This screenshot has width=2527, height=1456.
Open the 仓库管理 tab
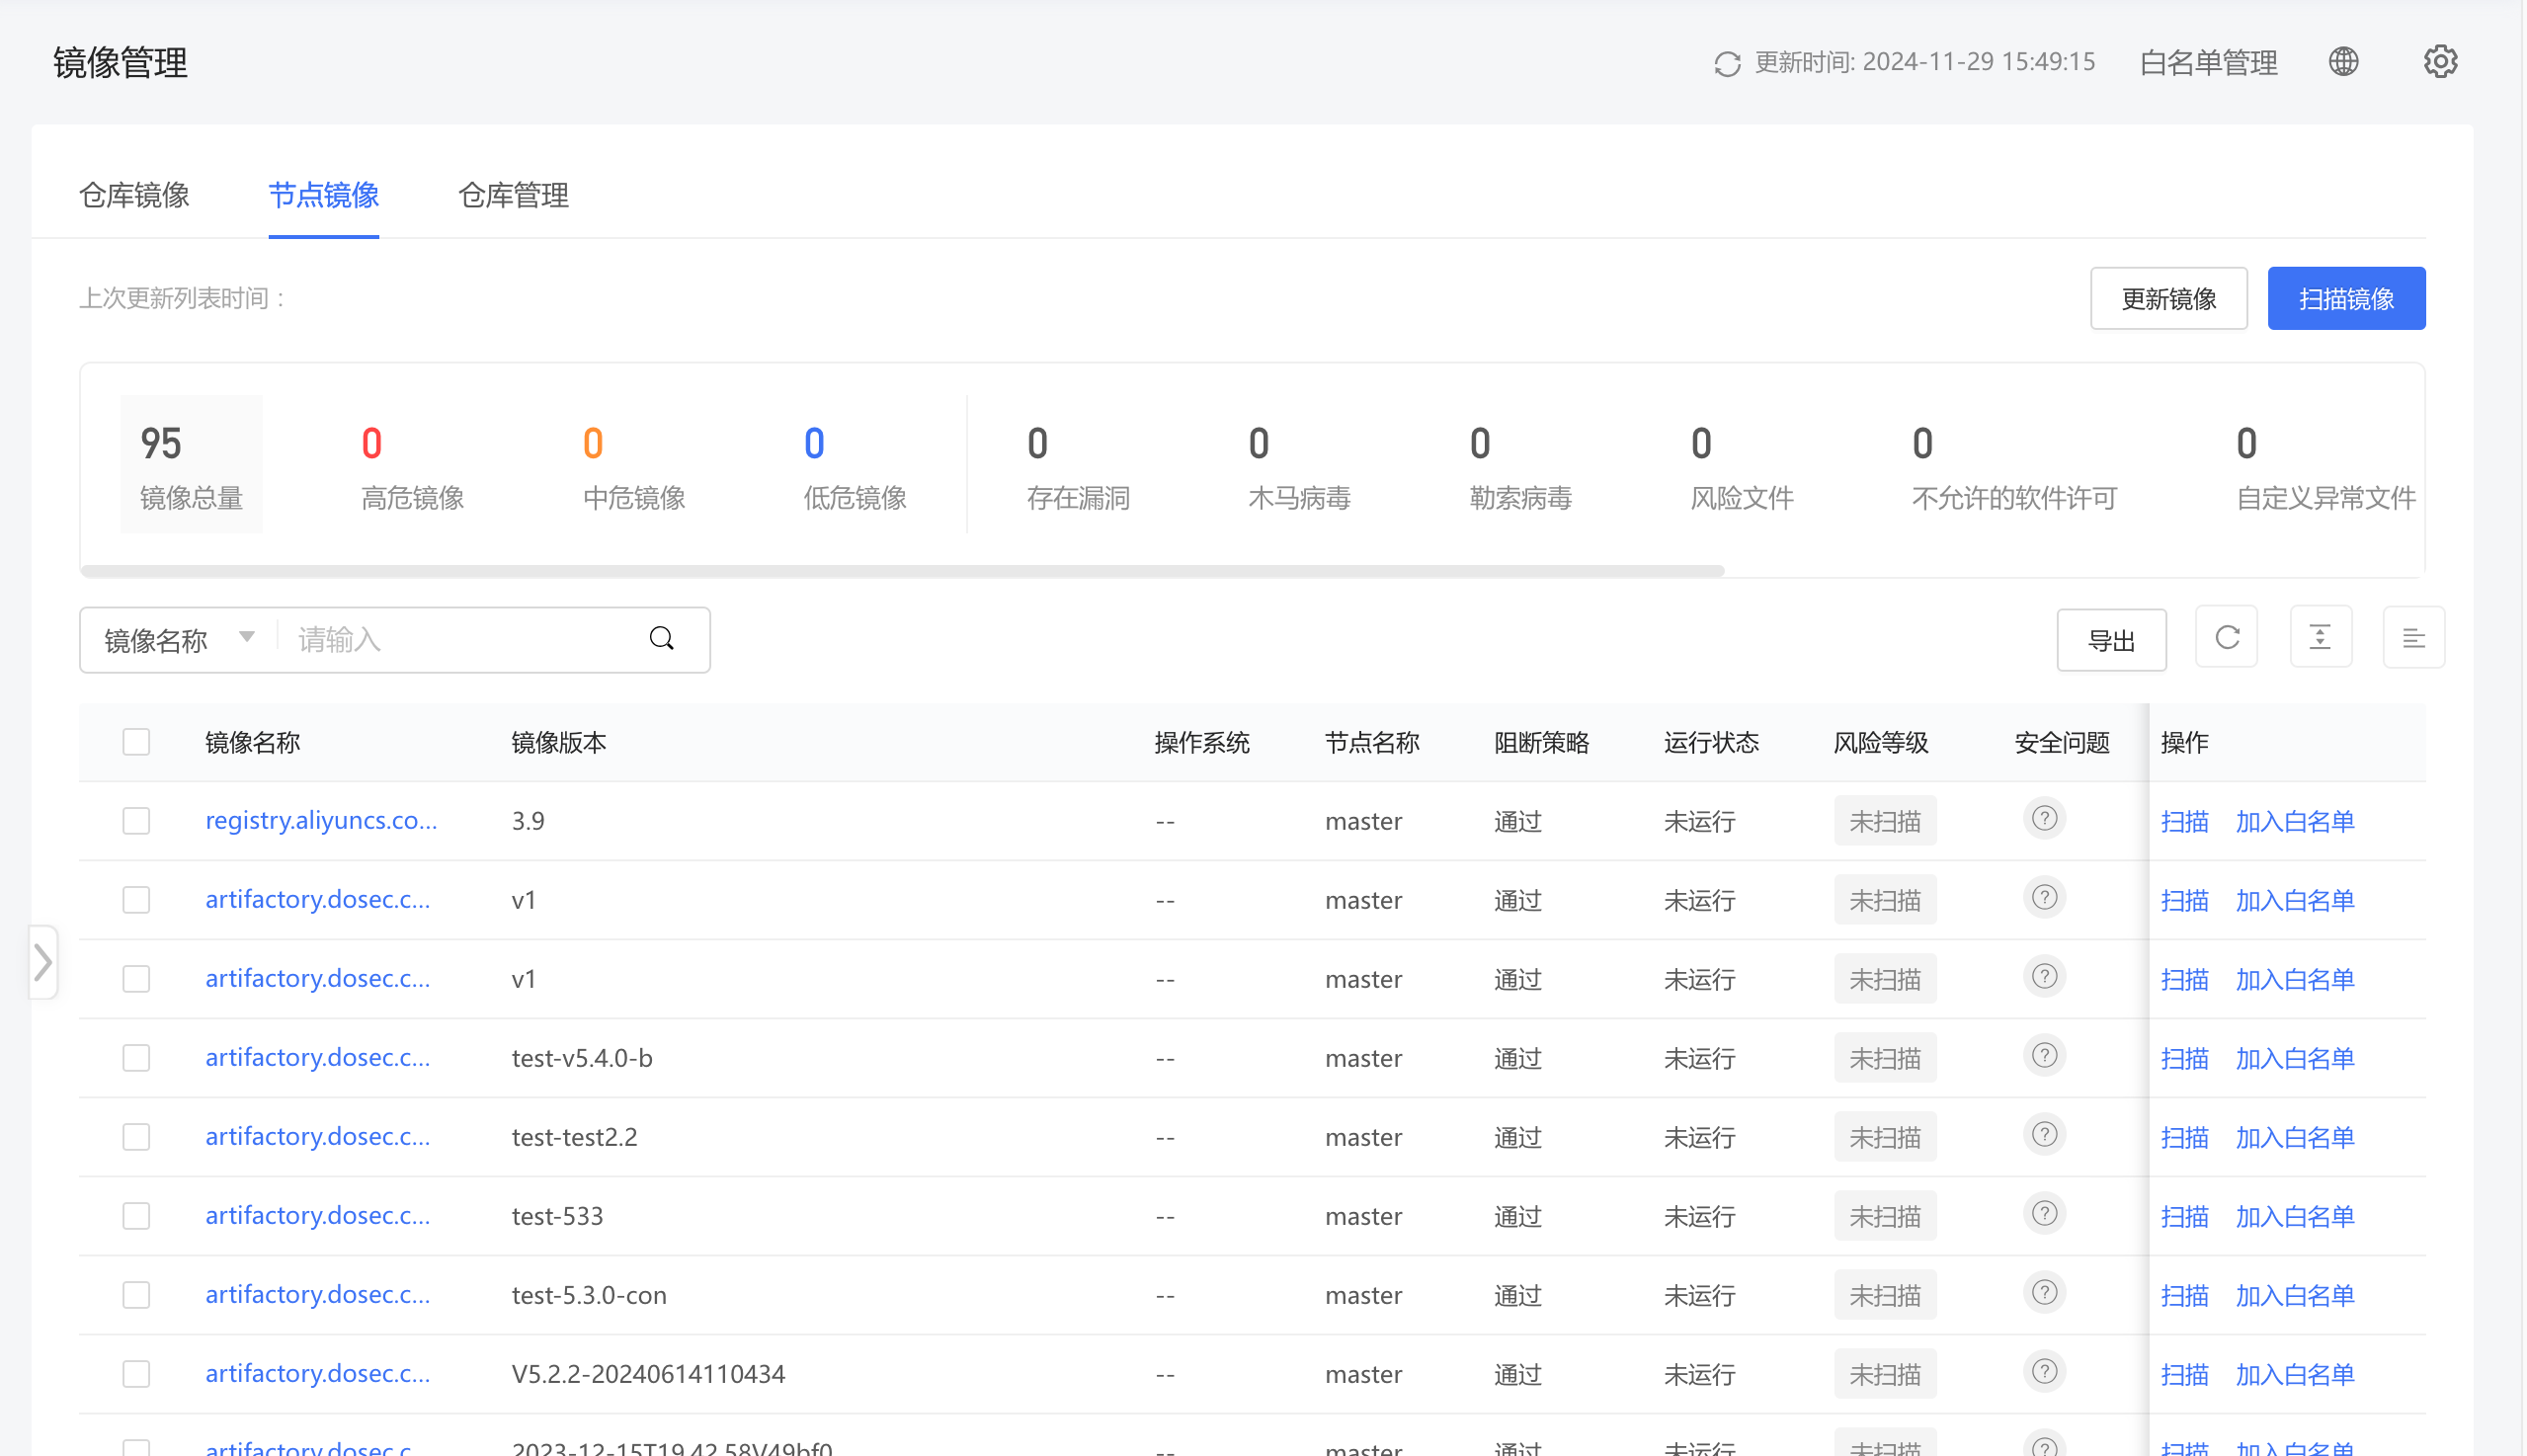pos(514,195)
